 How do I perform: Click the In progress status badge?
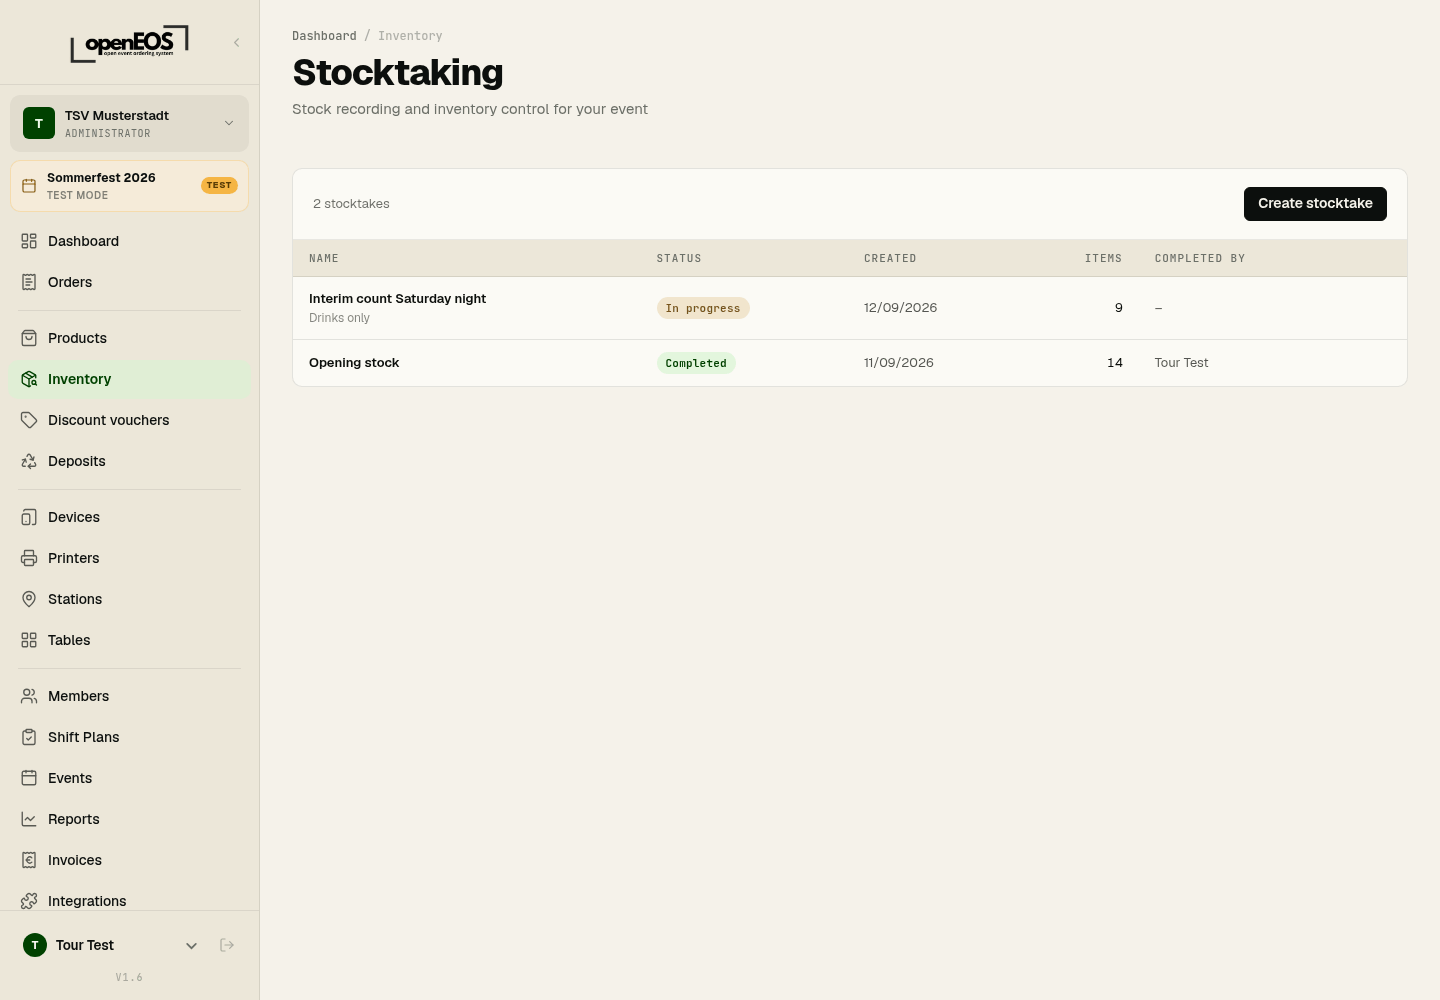703,308
